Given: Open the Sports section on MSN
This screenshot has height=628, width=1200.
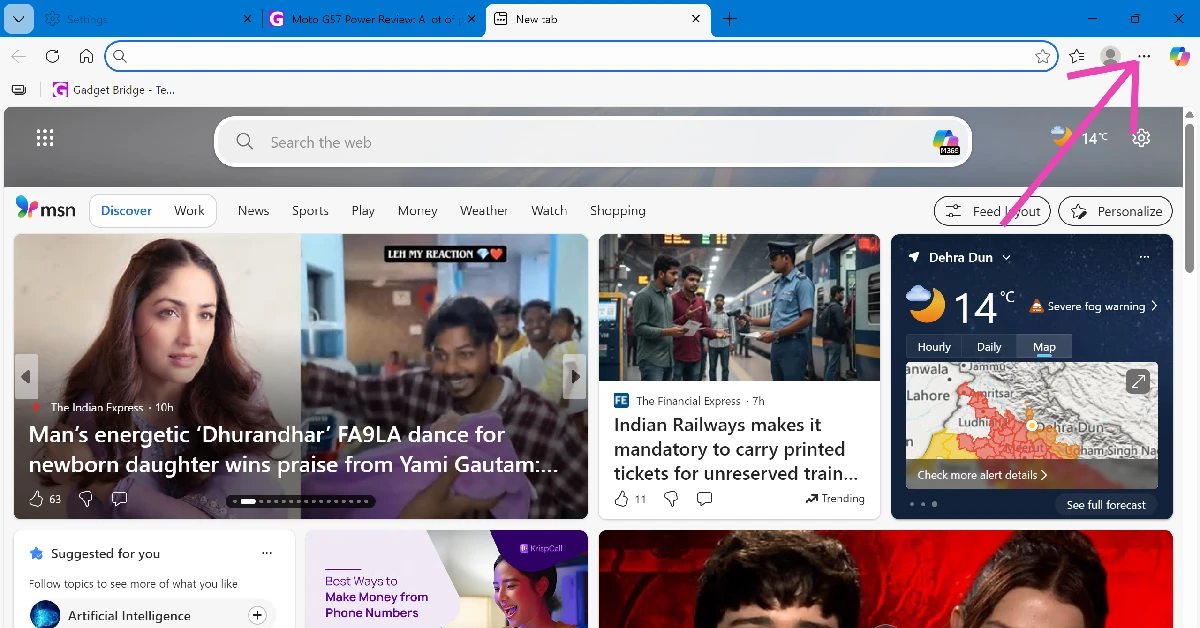Looking at the screenshot, I should [310, 210].
